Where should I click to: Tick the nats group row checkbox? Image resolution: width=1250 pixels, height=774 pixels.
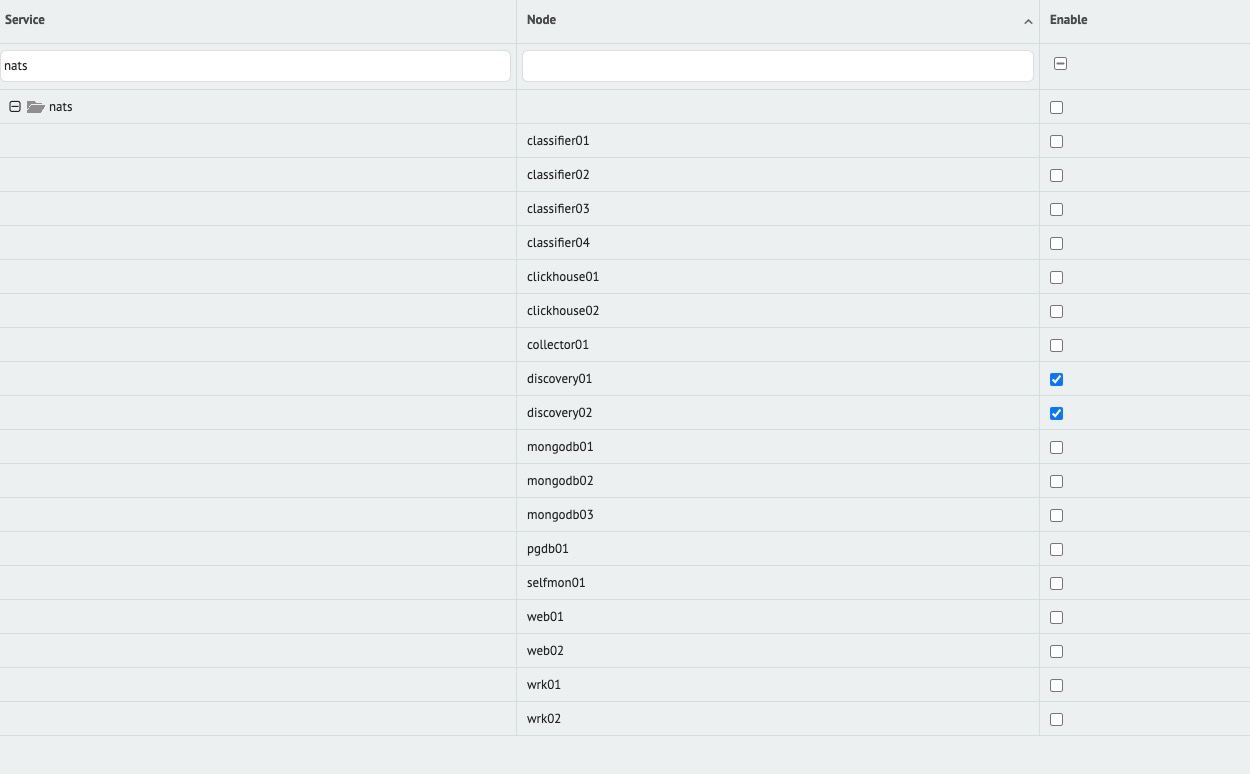pyautogui.click(x=1056, y=107)
